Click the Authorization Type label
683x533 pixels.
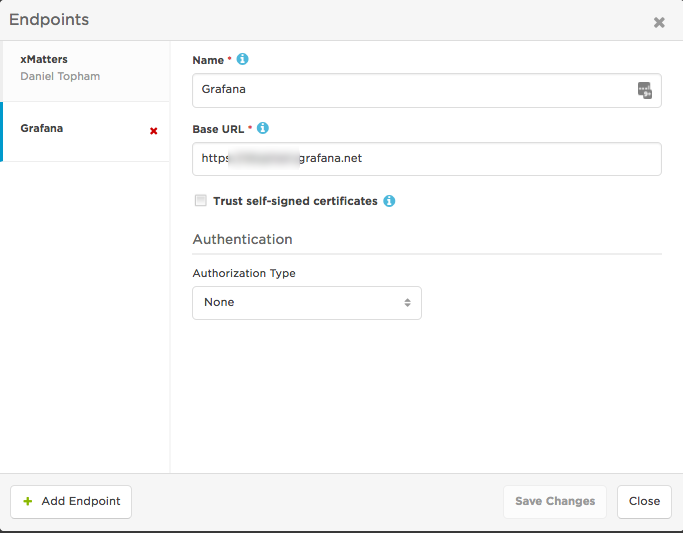[x=244, y=273]
